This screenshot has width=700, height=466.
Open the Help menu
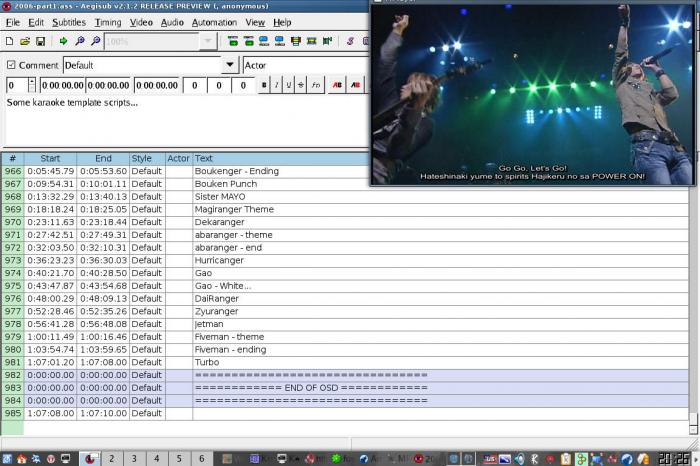[x=282, y=22]
